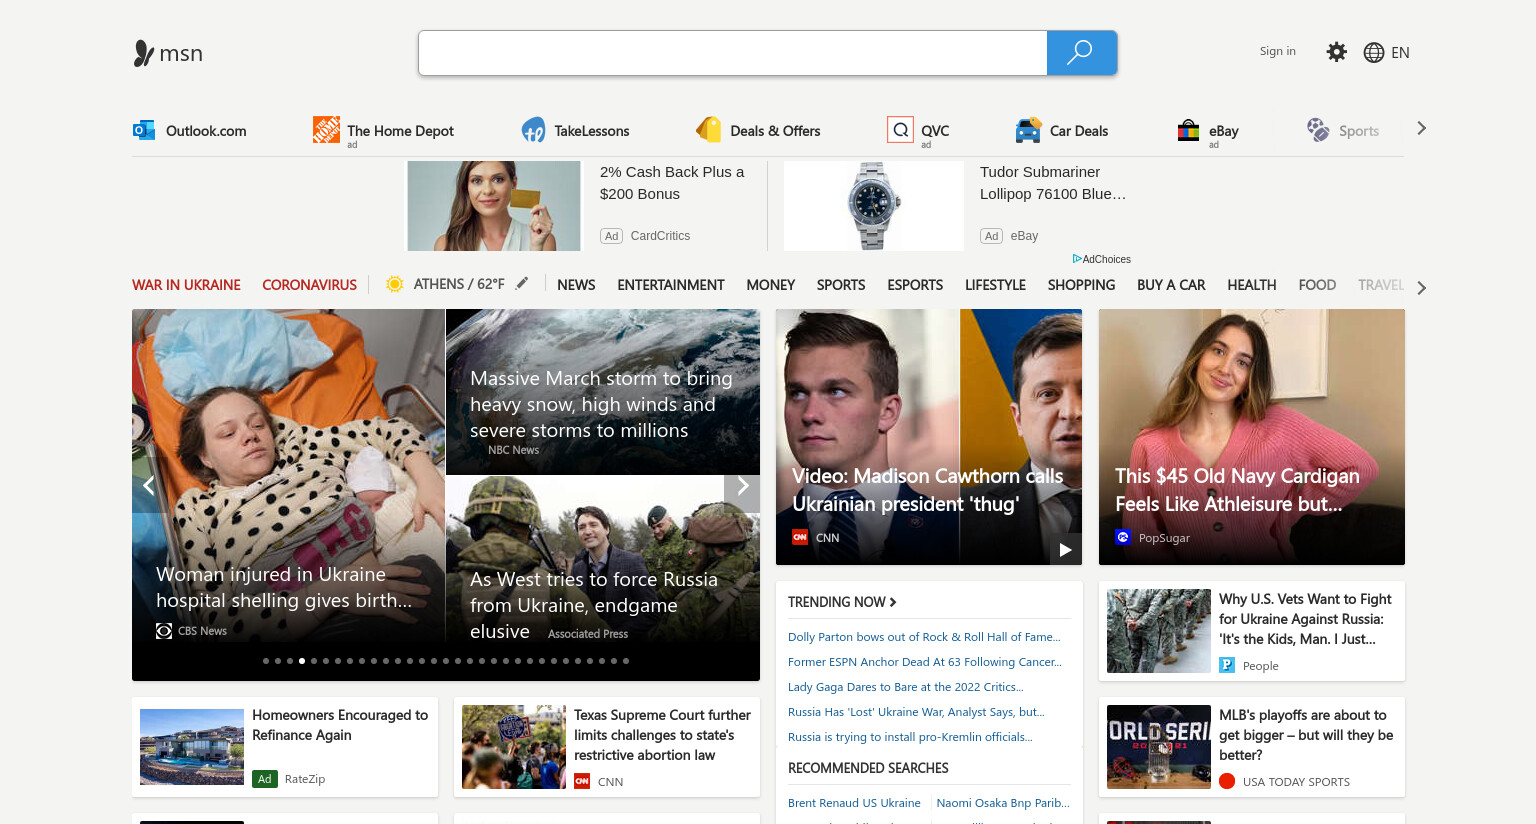Go to the News section
The width and height of the screenshot is (1536, 824).
tap(576, 285)
